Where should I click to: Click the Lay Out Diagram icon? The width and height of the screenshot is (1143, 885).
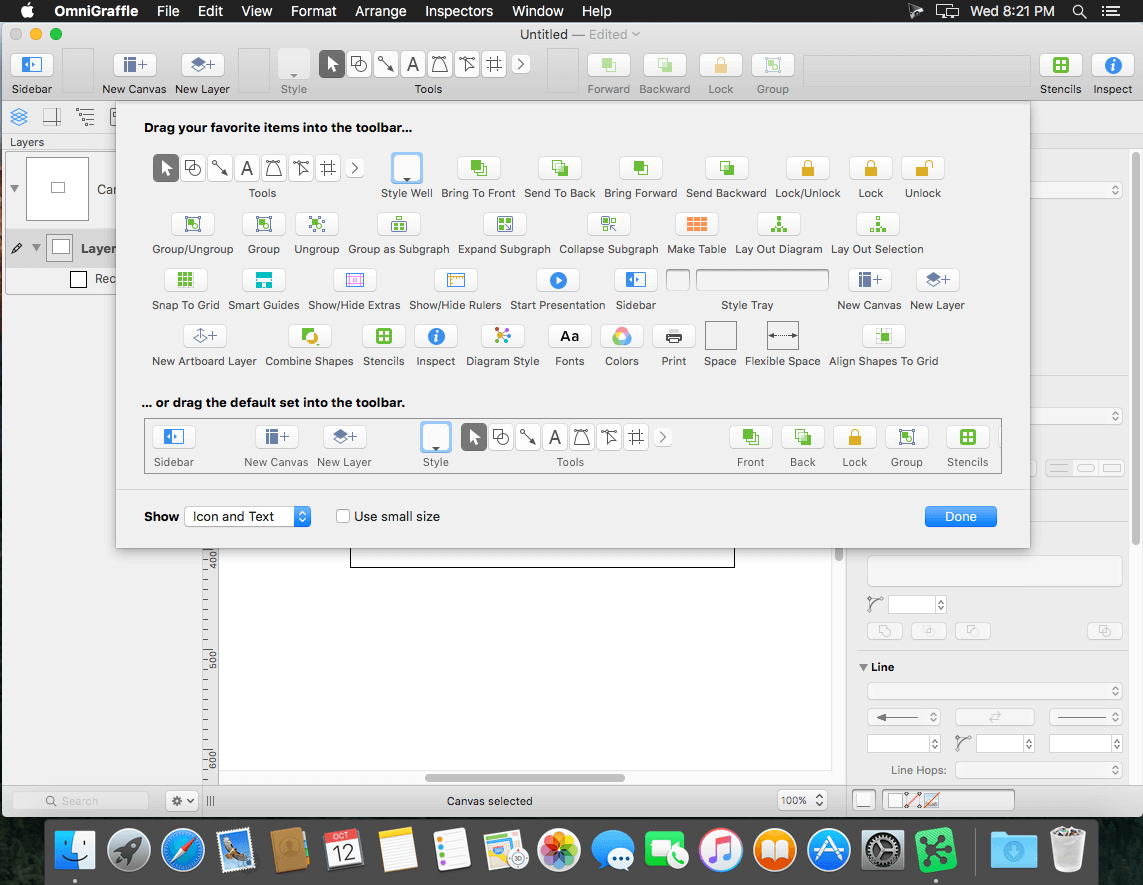(x=779, y=225)
